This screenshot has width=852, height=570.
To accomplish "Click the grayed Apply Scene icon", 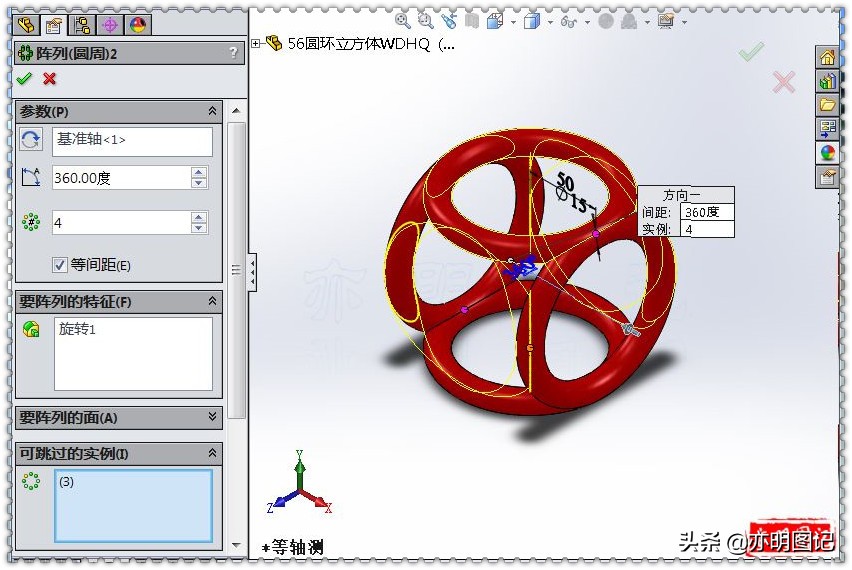I will tap(629, 21).
